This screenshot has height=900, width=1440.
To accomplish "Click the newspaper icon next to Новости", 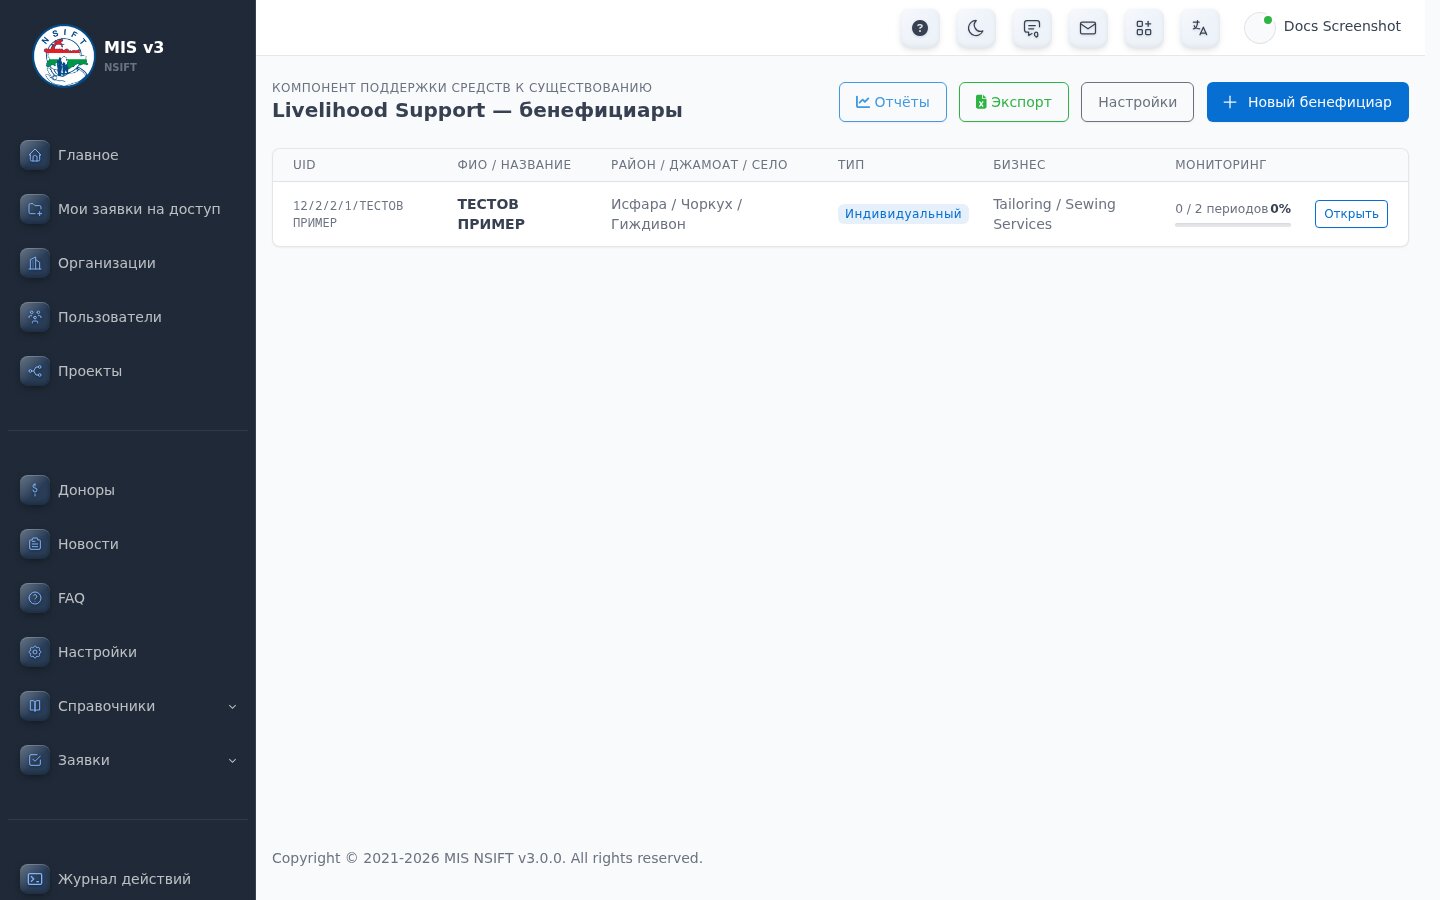I will [x=35, y=544].
